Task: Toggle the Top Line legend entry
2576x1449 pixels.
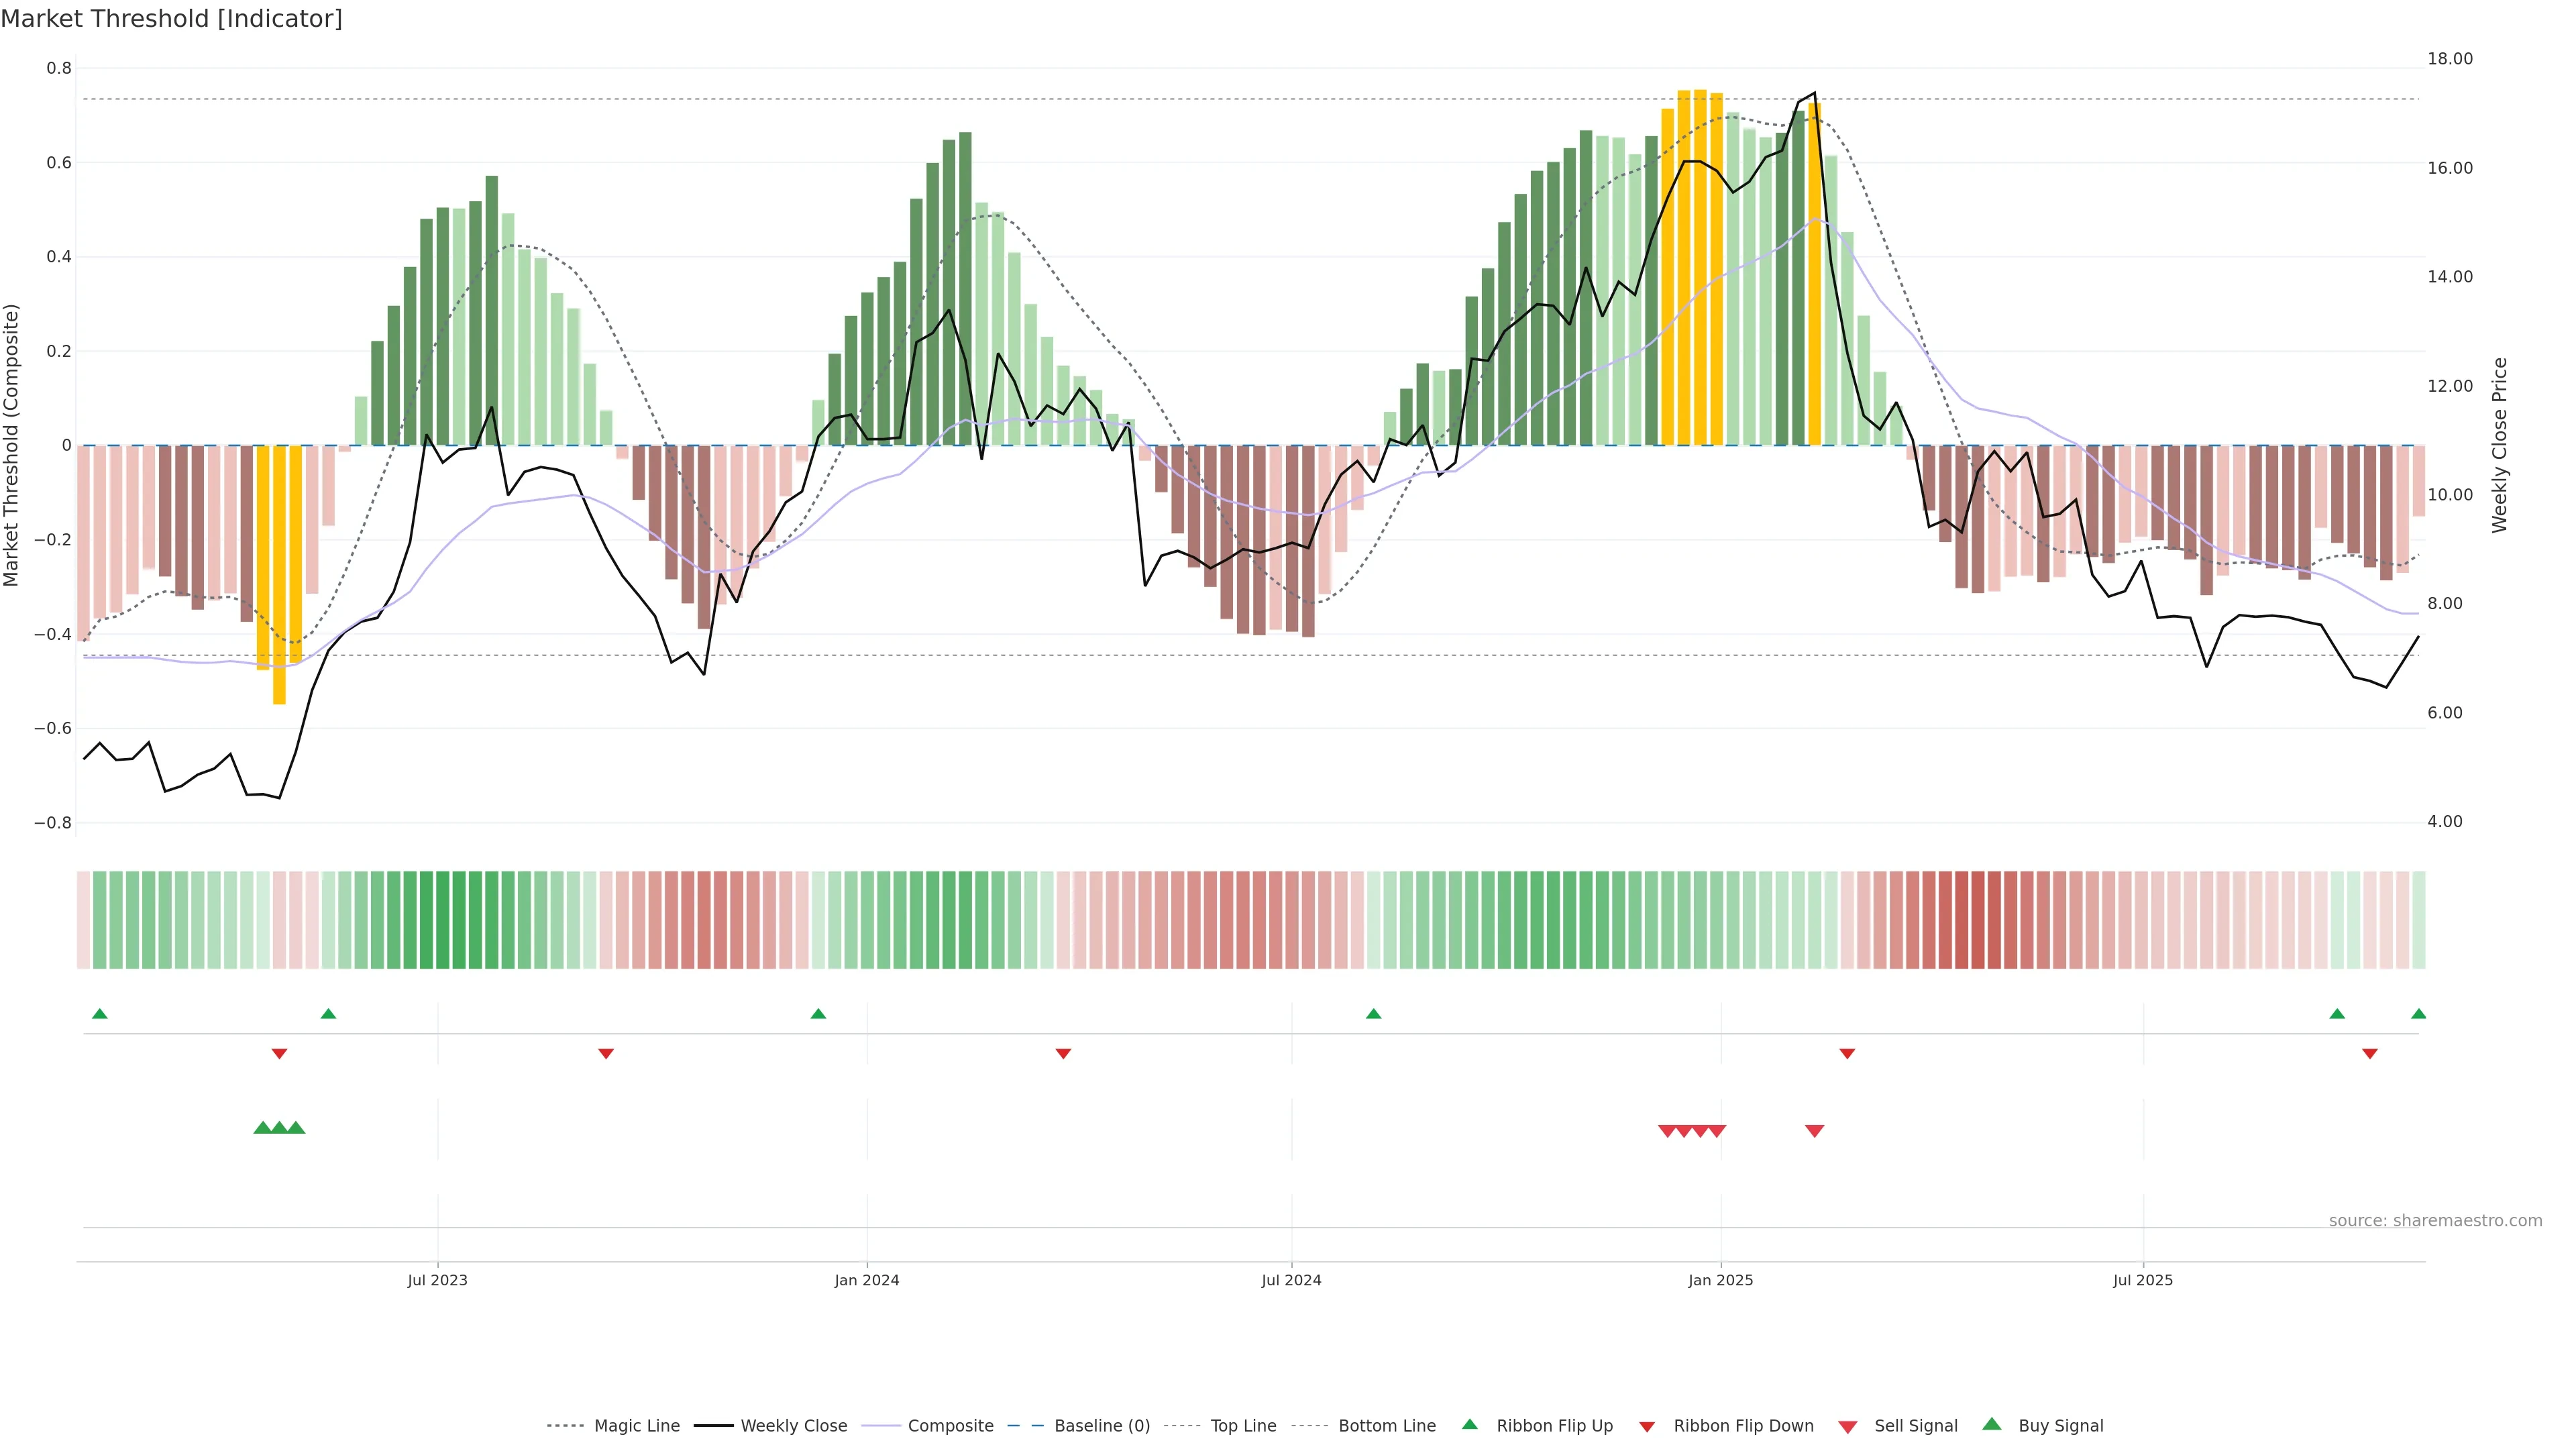Action: [1243, 1425]
